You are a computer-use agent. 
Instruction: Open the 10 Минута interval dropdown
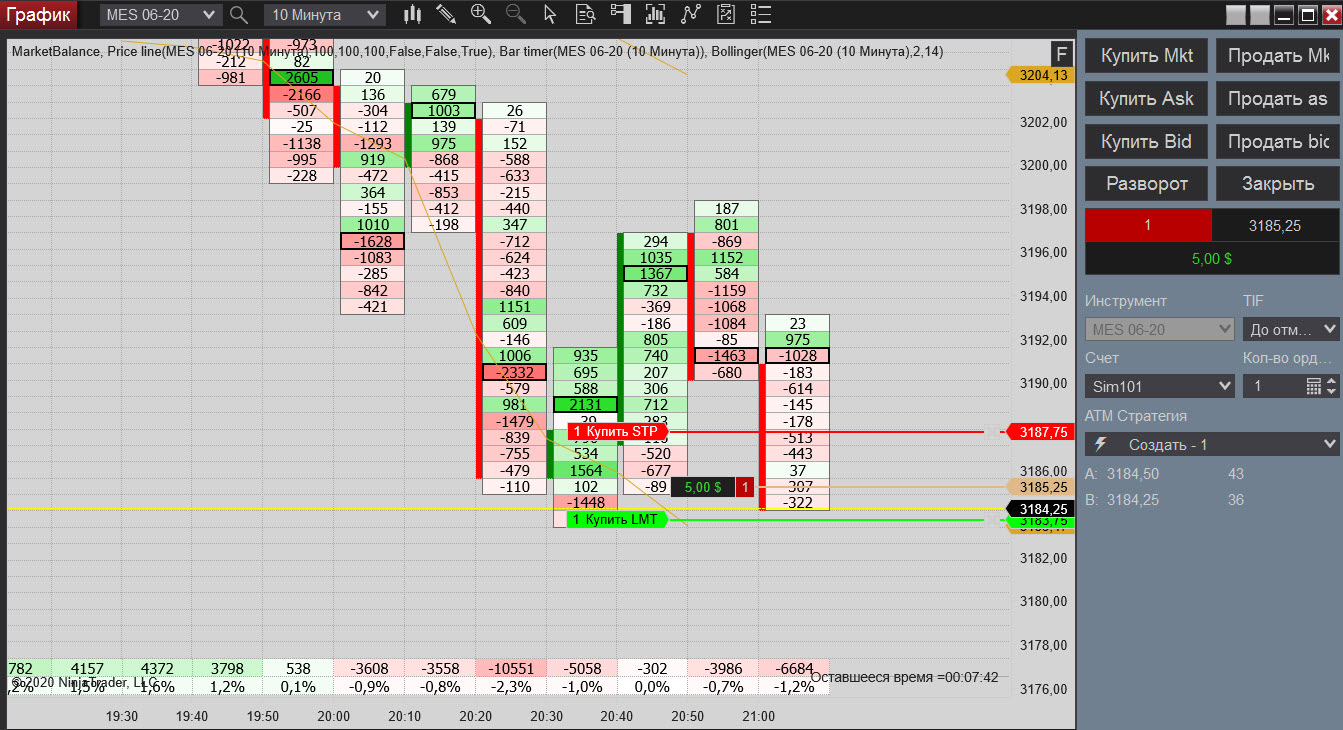click(324, 15)
